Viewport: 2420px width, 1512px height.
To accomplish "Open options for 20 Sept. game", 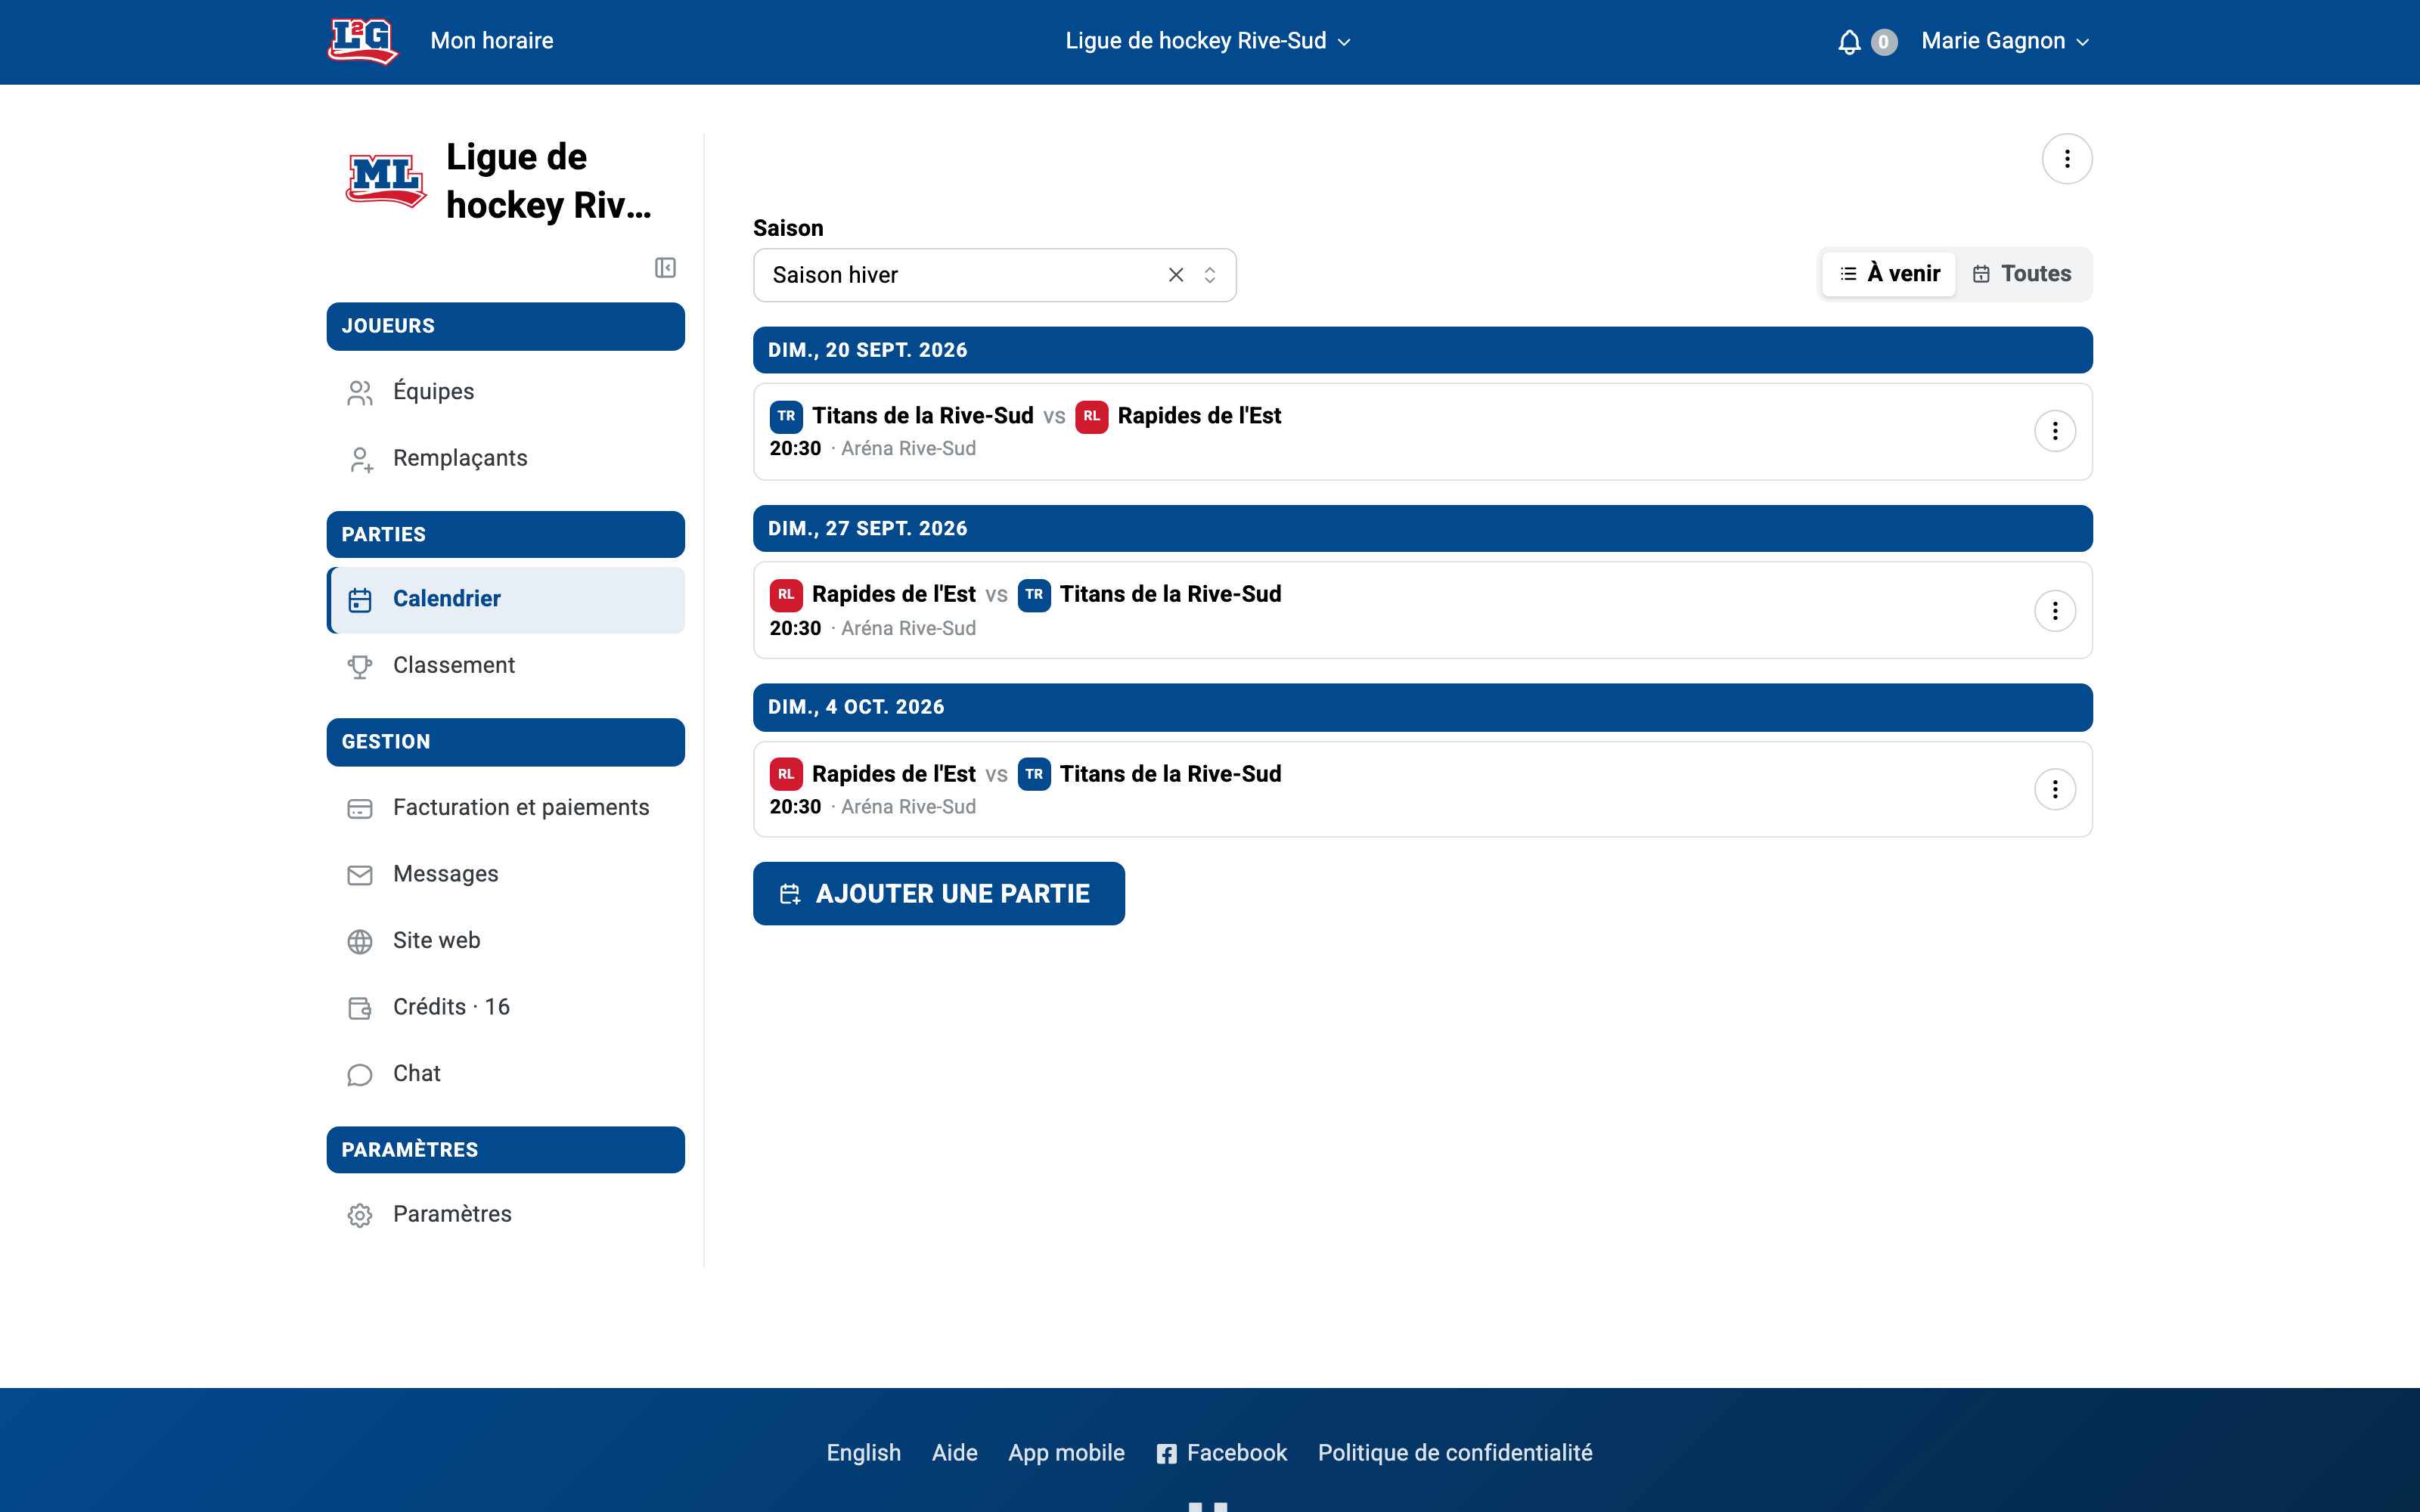I will tap(2054, 431).
